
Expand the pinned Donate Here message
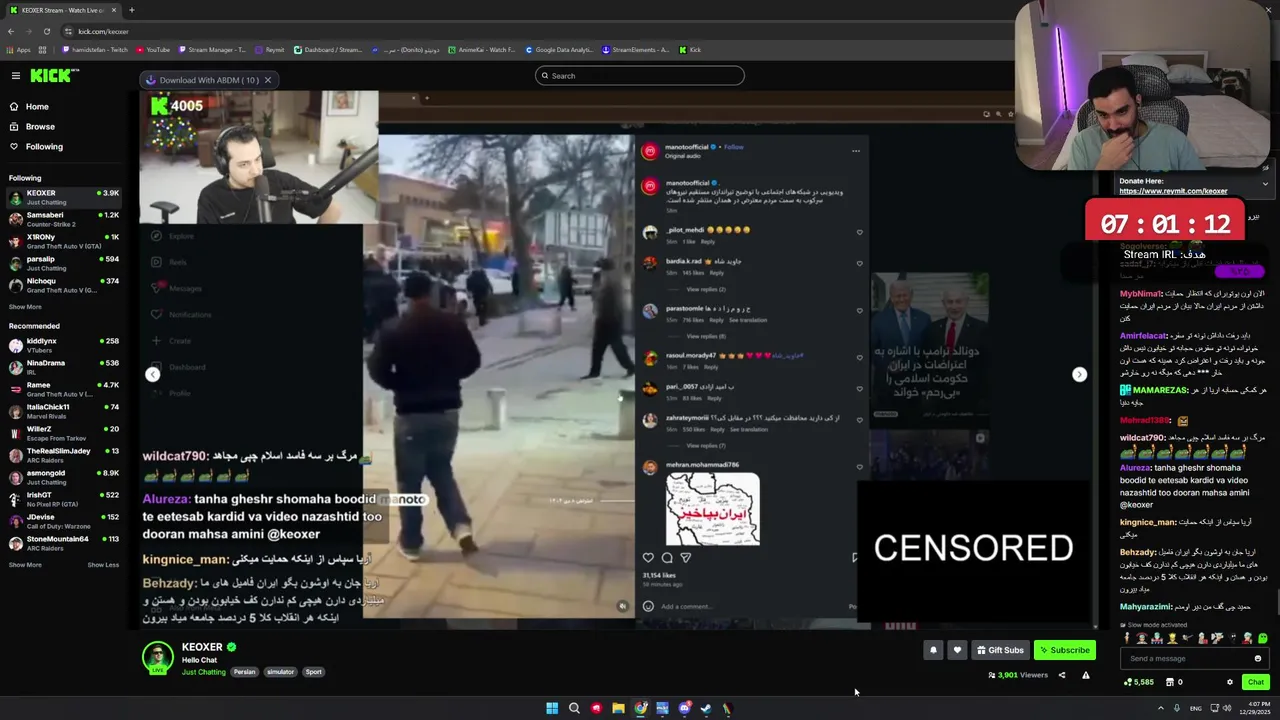coord(1265,184)
